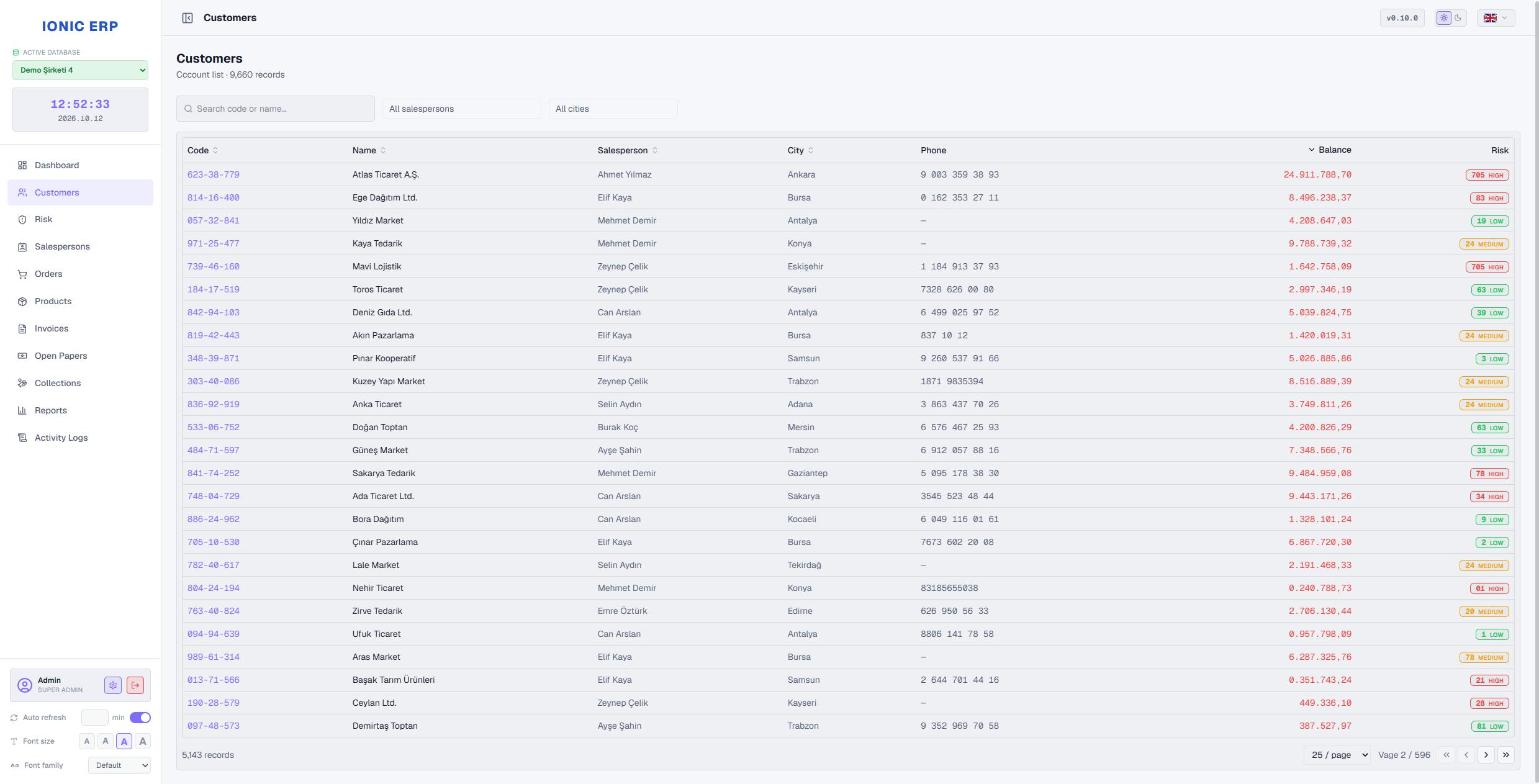Open customer code 623-38-779 link

[213, 175]
